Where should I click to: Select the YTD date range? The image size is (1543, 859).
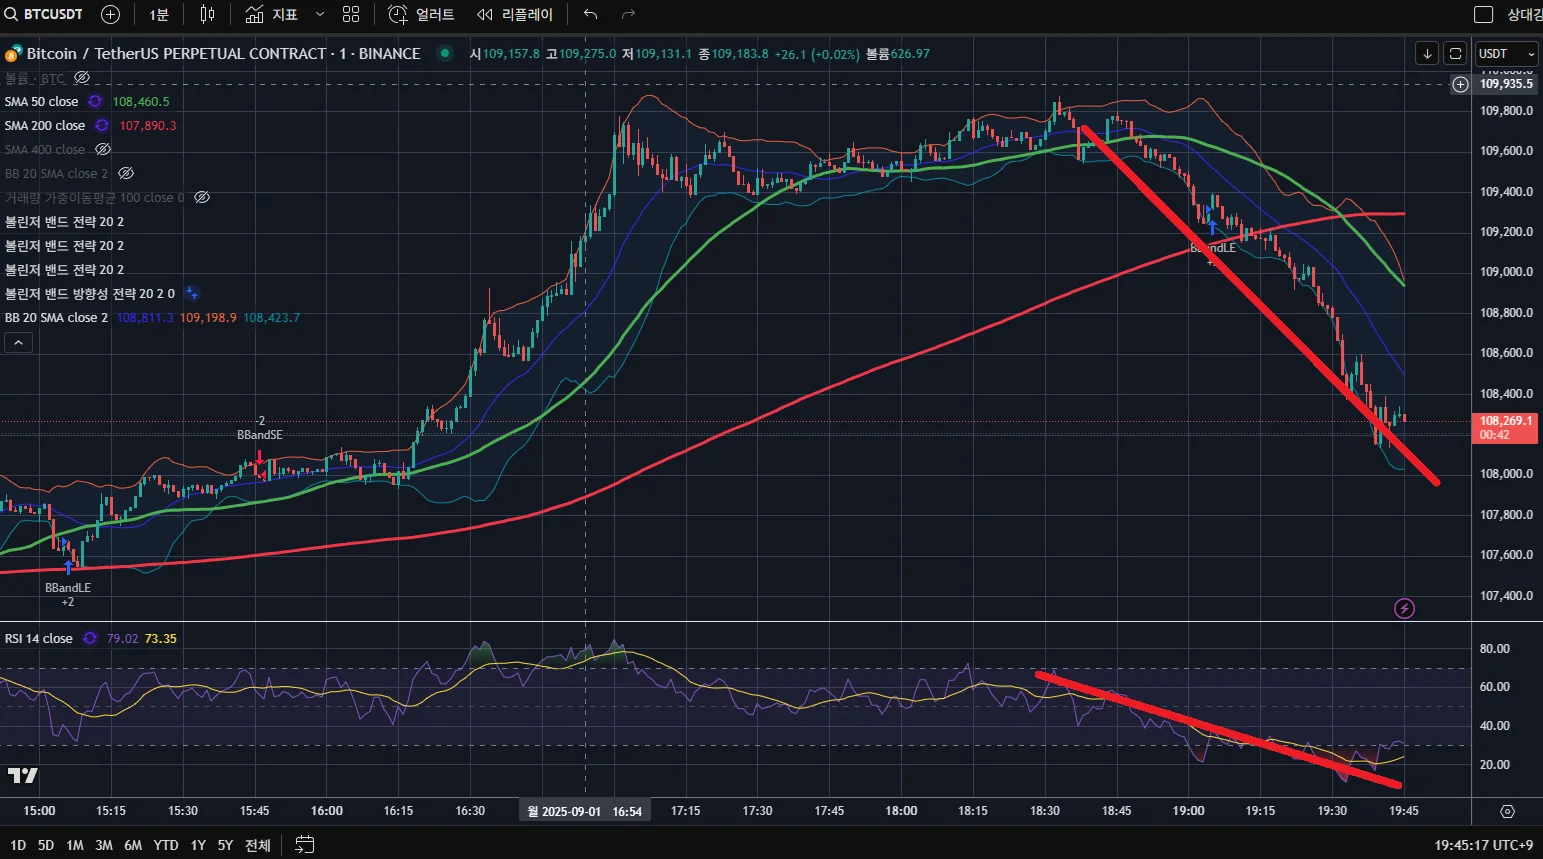coord(166,845)
